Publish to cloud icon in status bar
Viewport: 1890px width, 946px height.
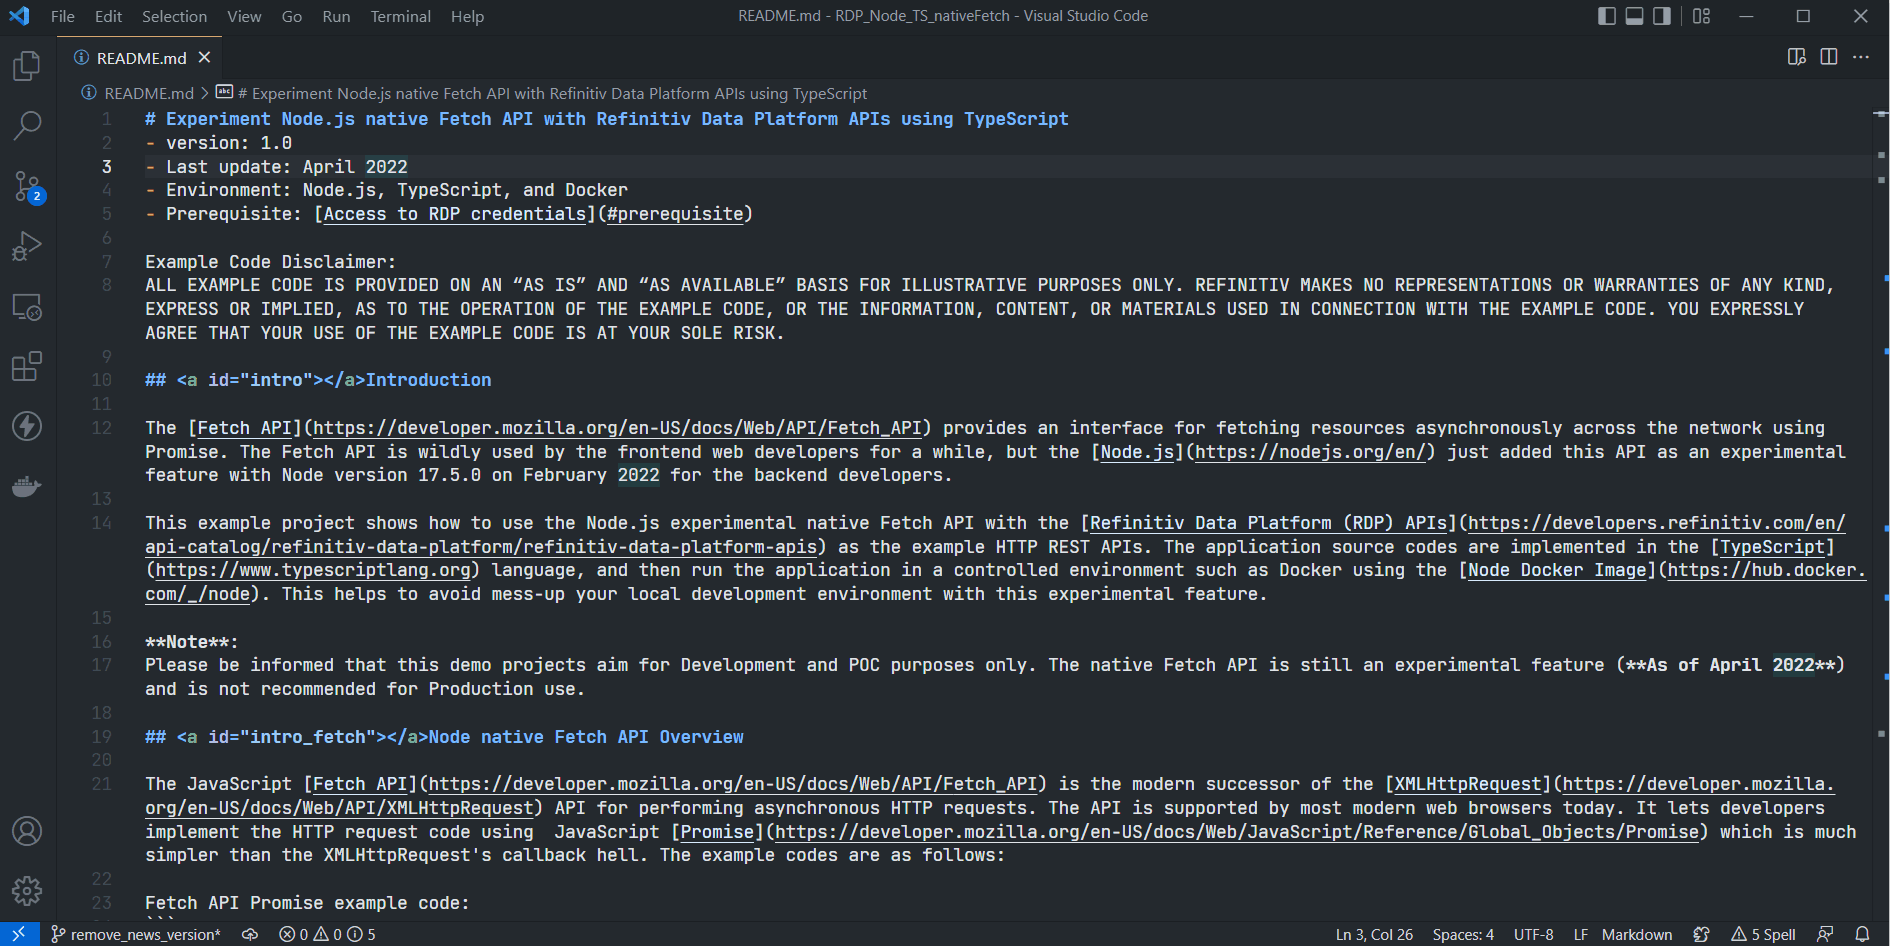point(250,934)
